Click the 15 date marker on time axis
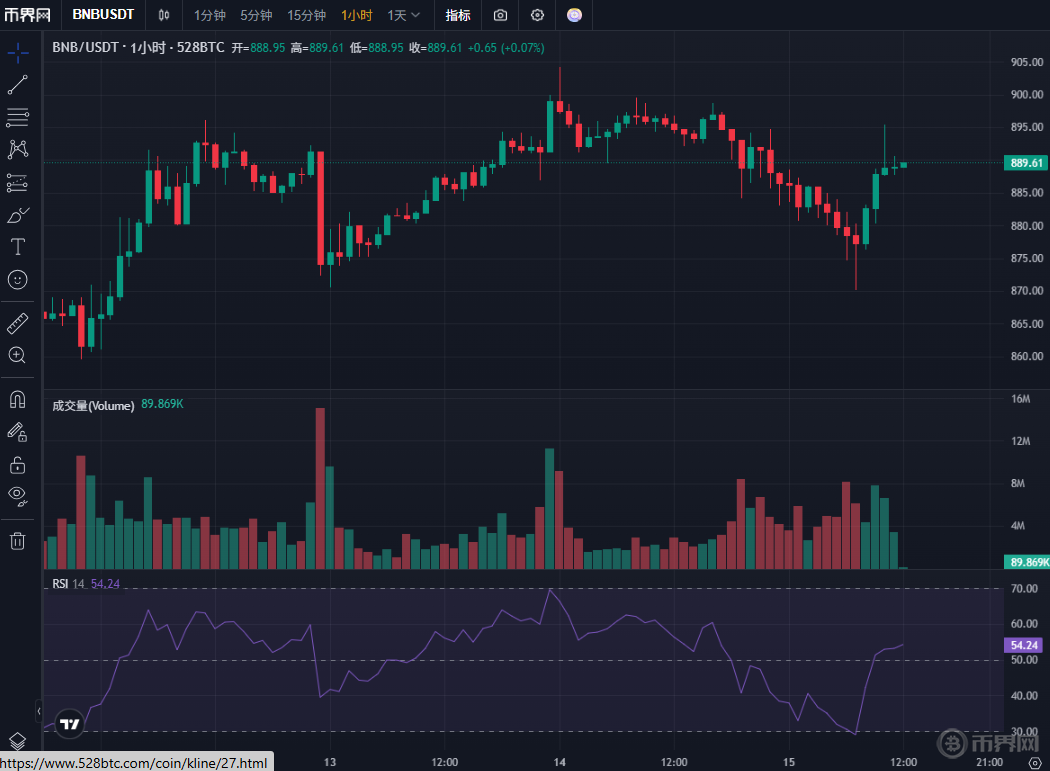Image resolution: width=1050 pixels, height=771 pixels. (x=789, y=762)
